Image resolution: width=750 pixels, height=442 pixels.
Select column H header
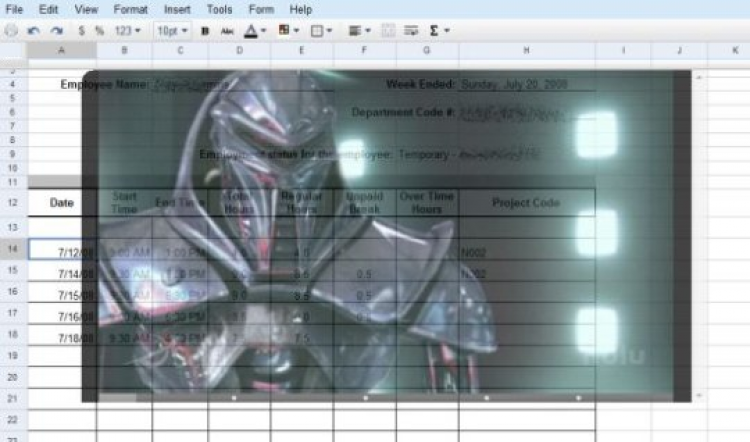coord(526,50)
